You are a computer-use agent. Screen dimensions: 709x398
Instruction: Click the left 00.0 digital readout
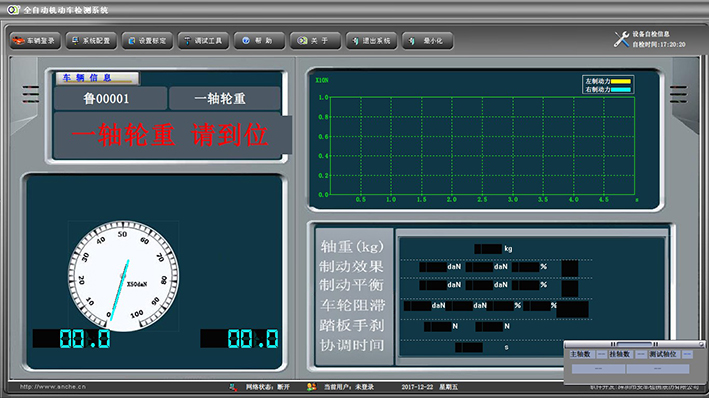[x=71, y=339]
